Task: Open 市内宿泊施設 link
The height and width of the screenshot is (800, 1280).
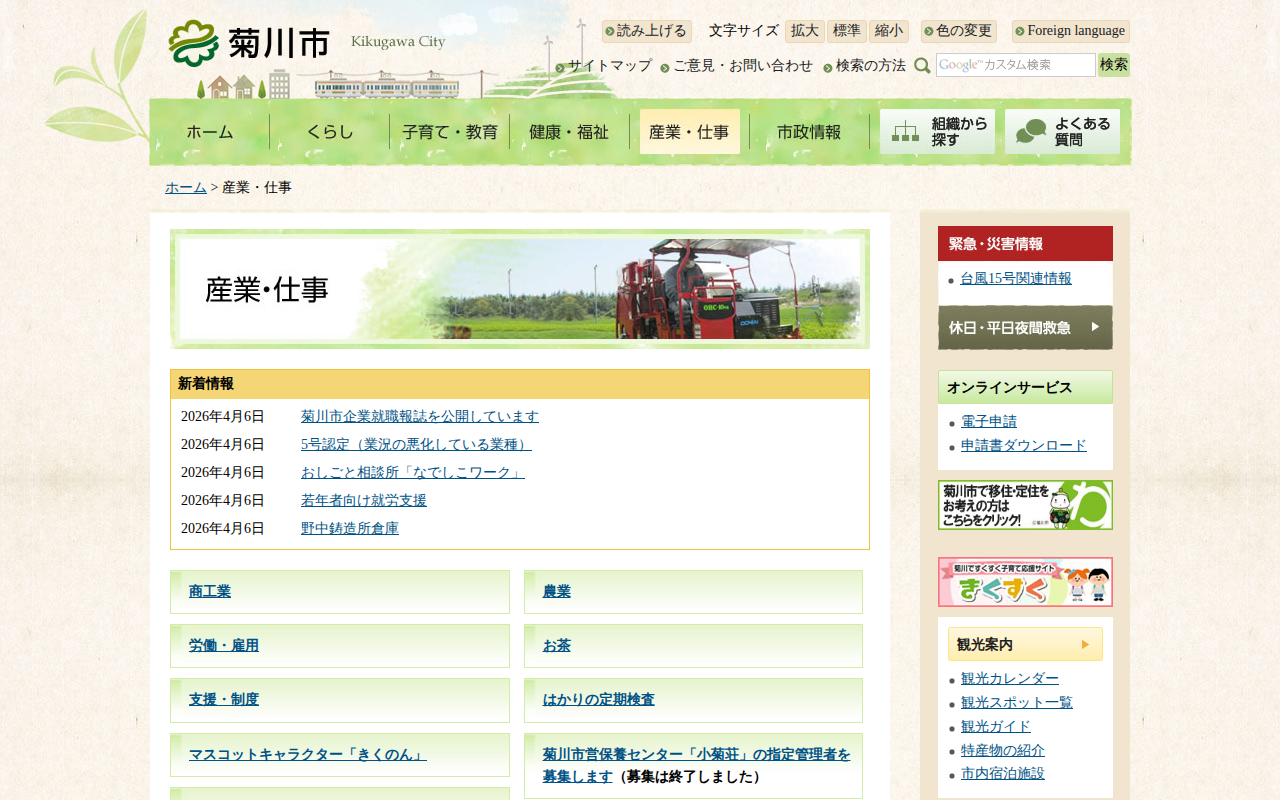Action: tap(1003, 774)
